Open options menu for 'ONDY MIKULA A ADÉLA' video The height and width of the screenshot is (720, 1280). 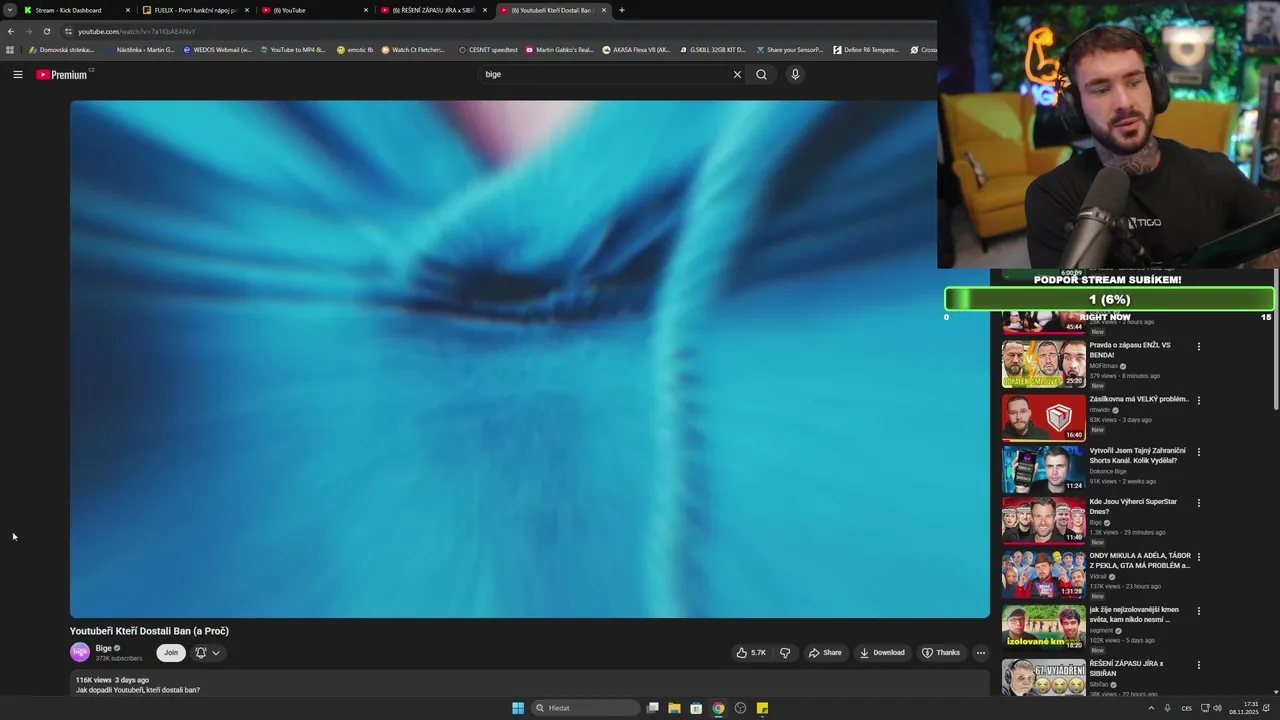[1199, 557]
